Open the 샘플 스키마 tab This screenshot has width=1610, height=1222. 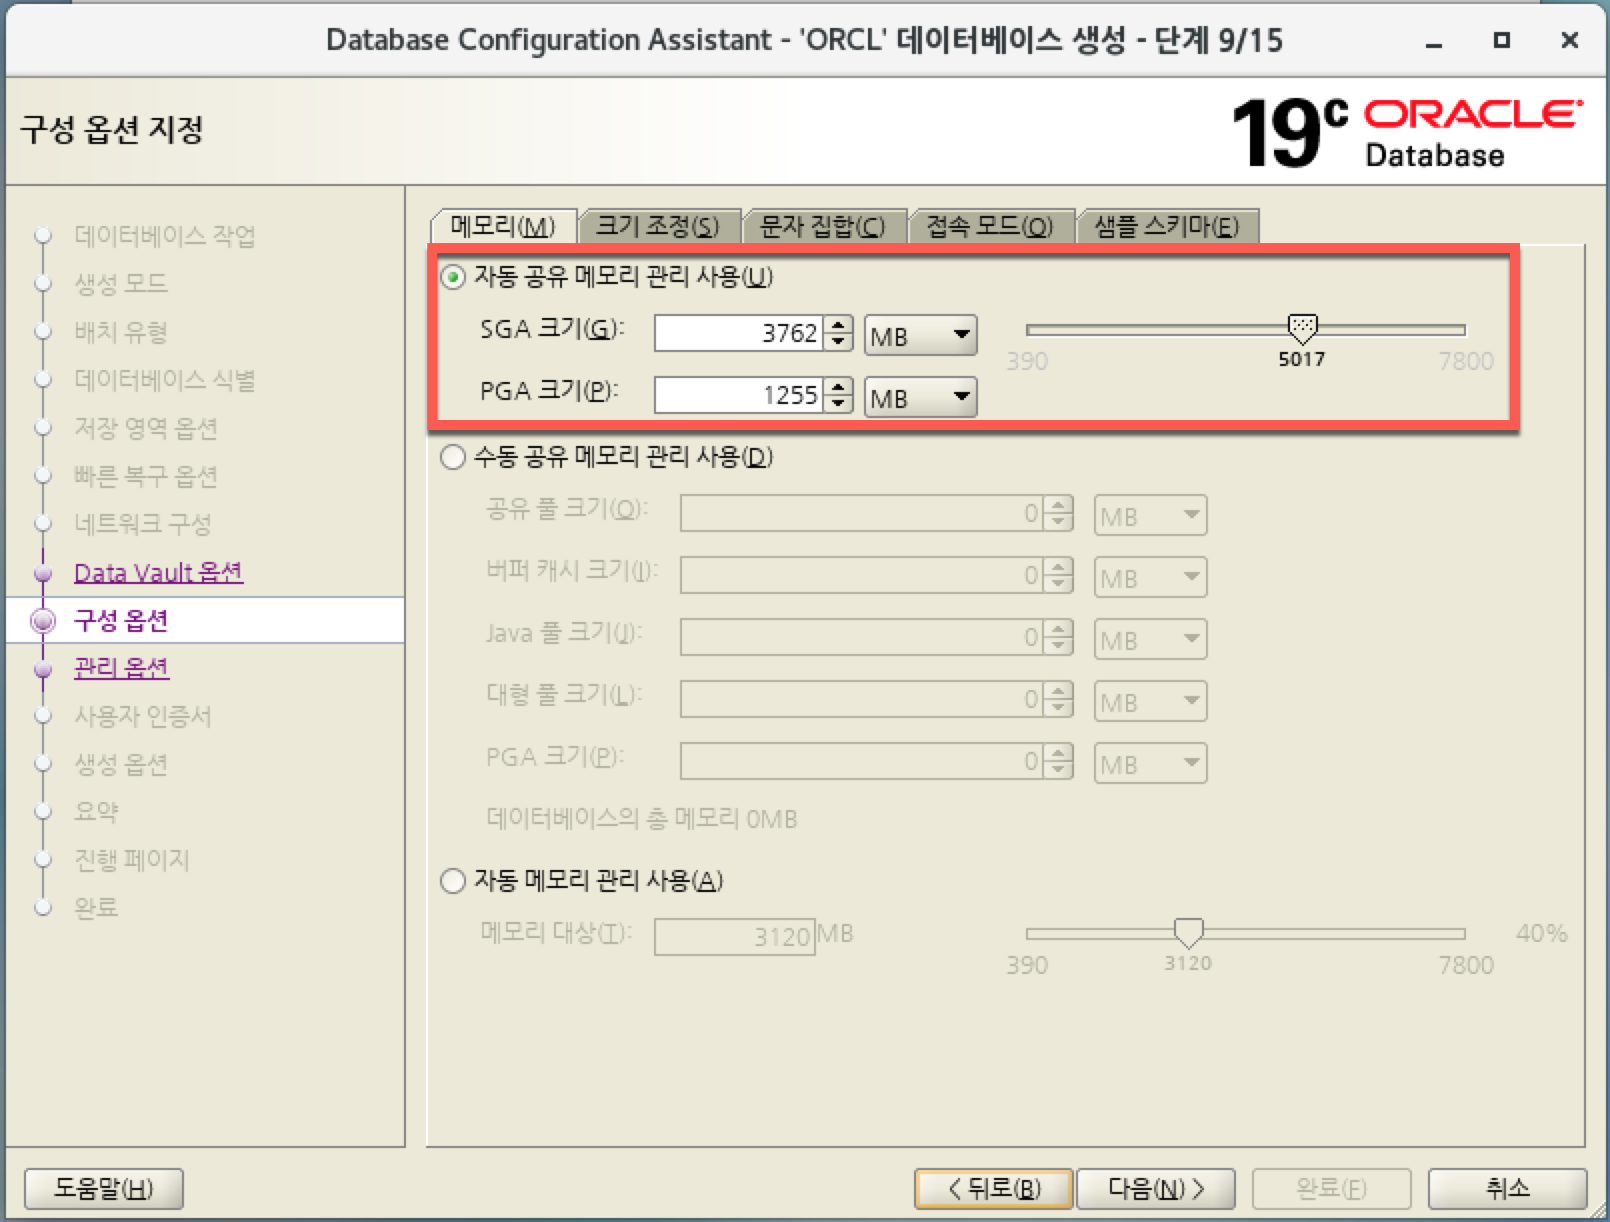tap(1166, 226)
